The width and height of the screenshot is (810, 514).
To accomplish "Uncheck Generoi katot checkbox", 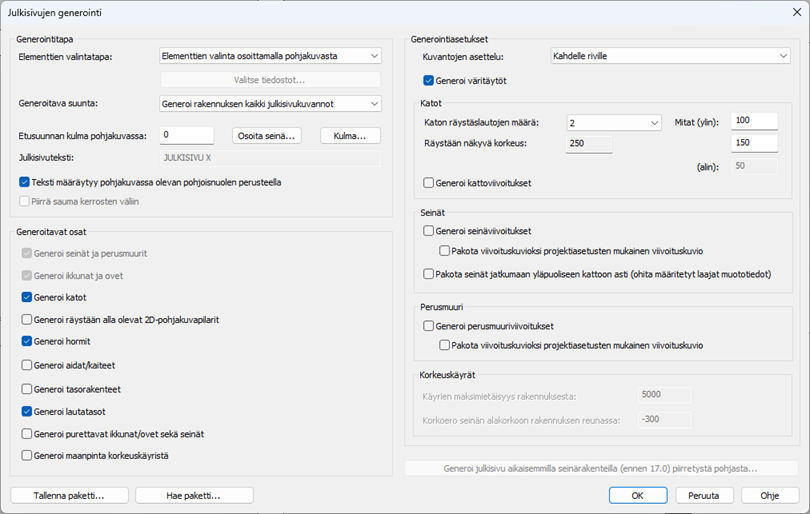I will coord(27,297).
